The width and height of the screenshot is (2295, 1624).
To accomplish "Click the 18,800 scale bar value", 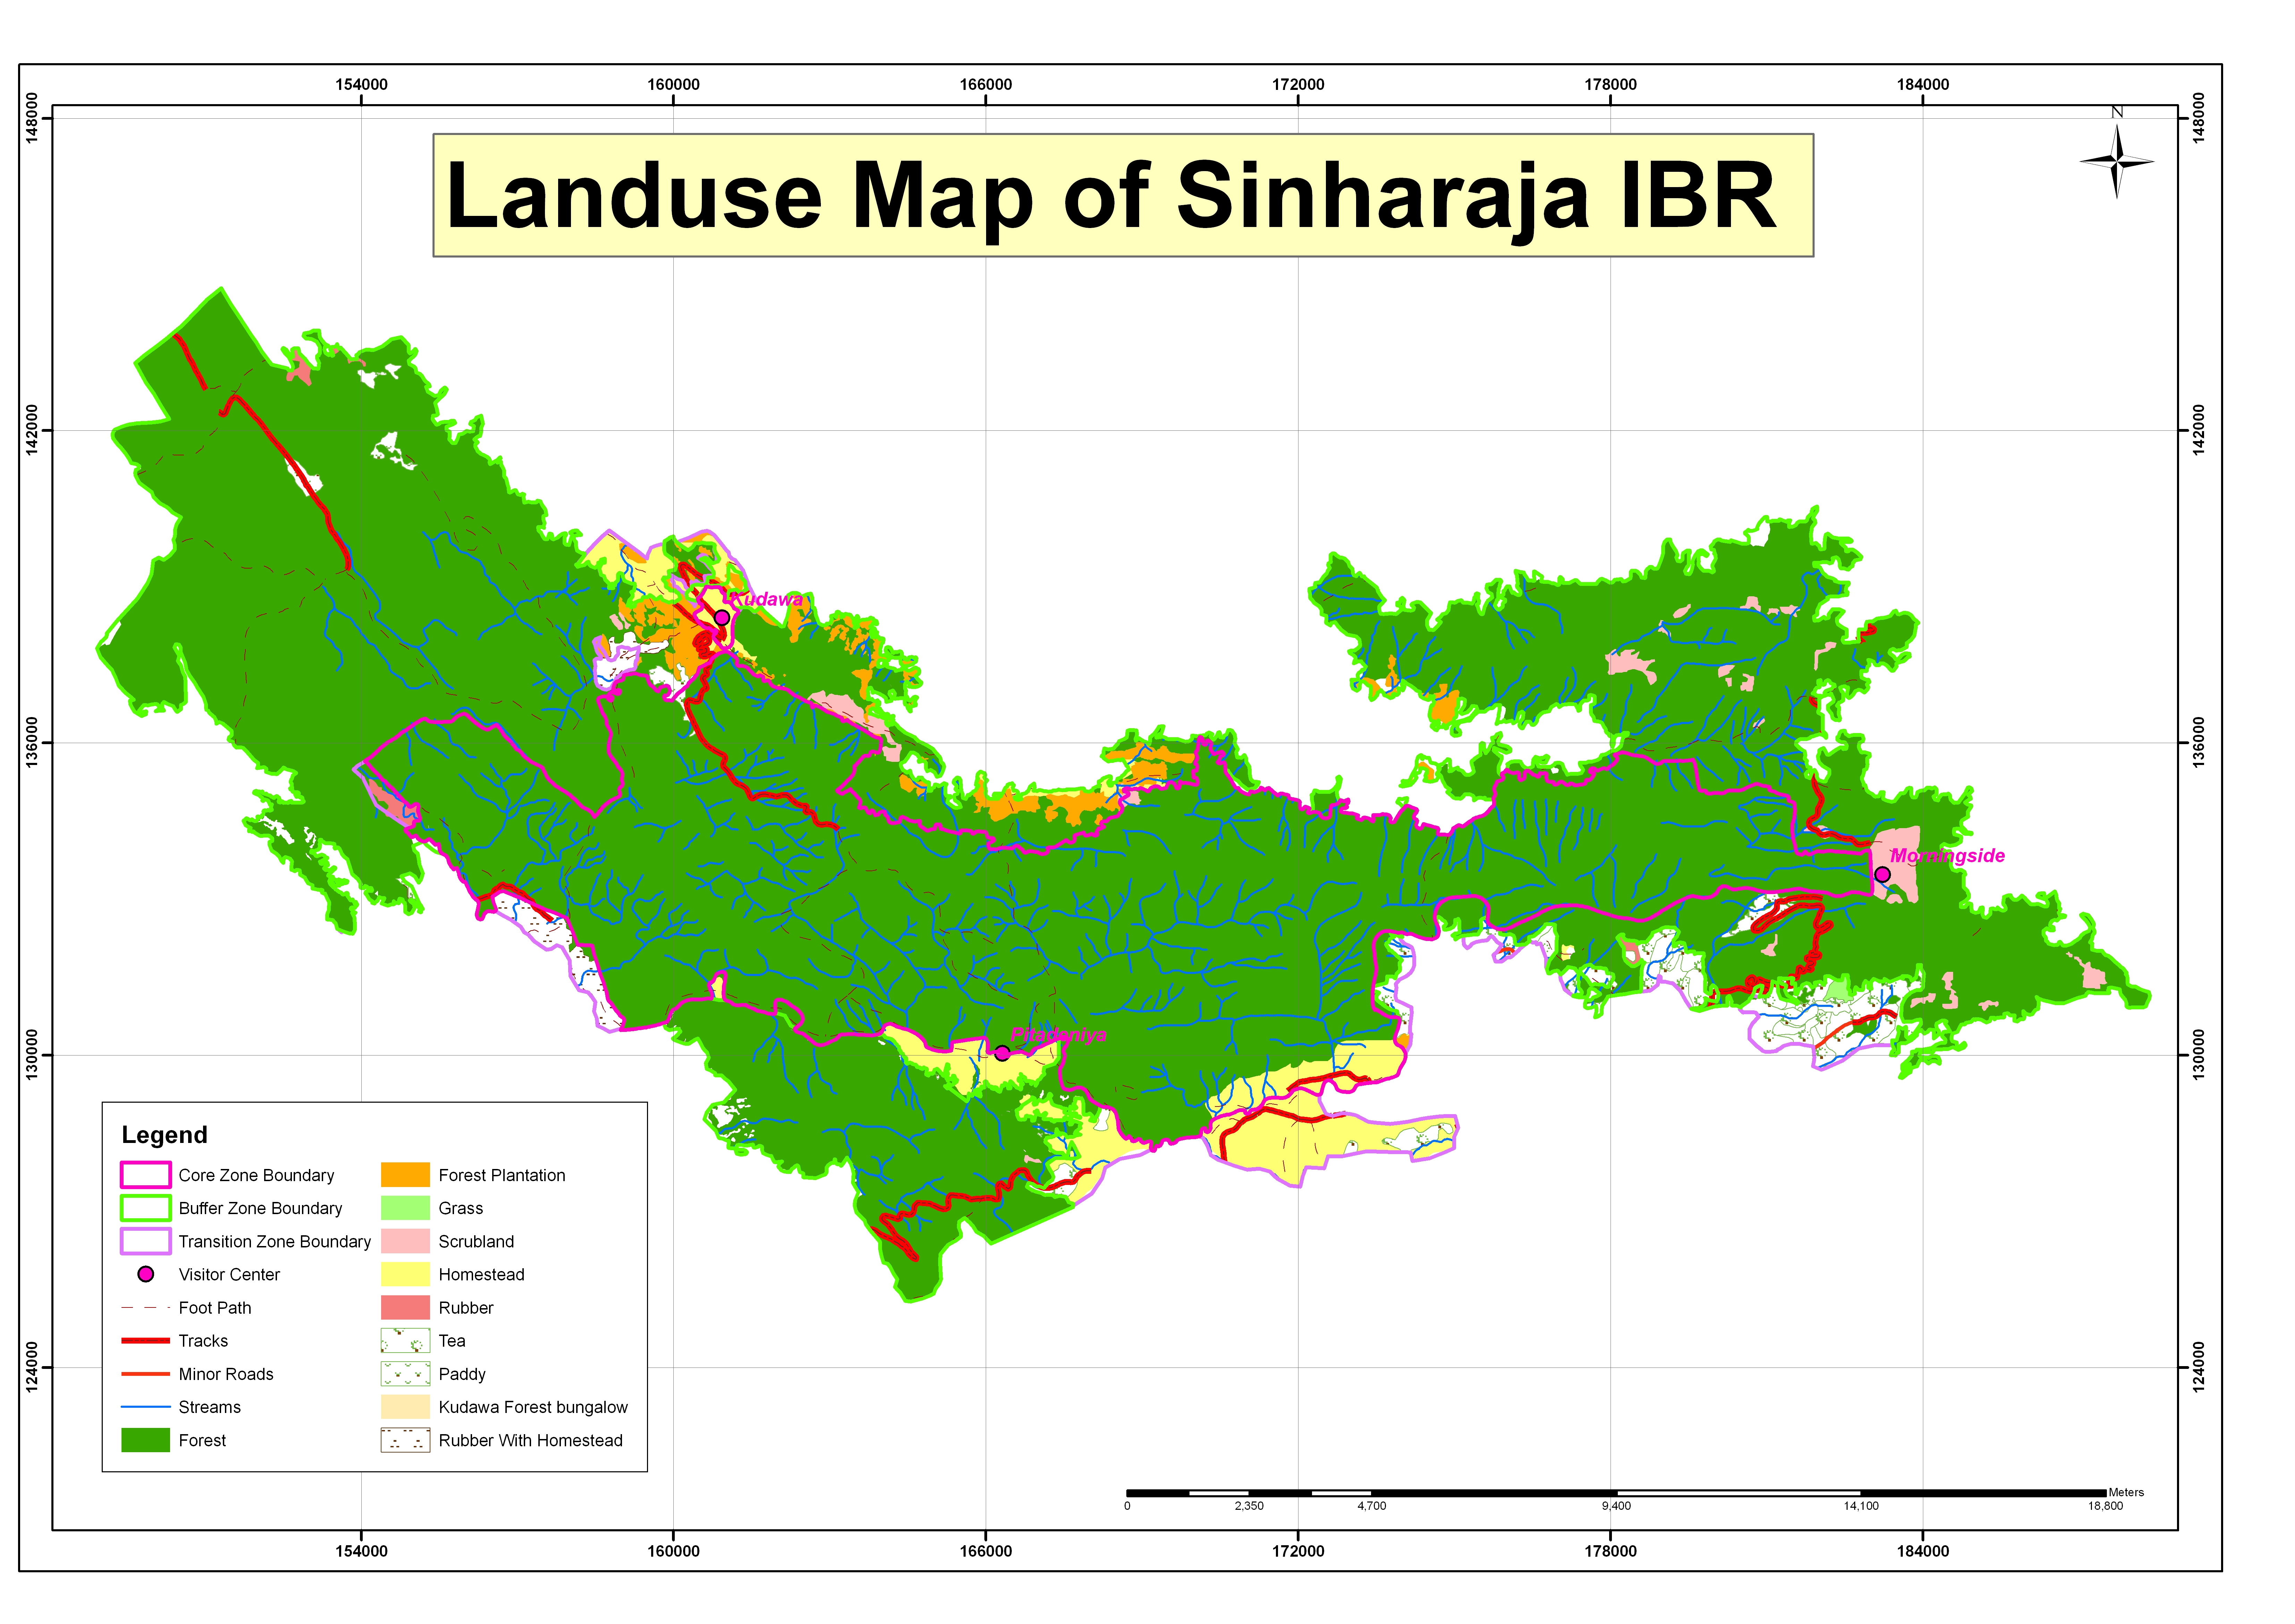I will pos(2105,1506).
